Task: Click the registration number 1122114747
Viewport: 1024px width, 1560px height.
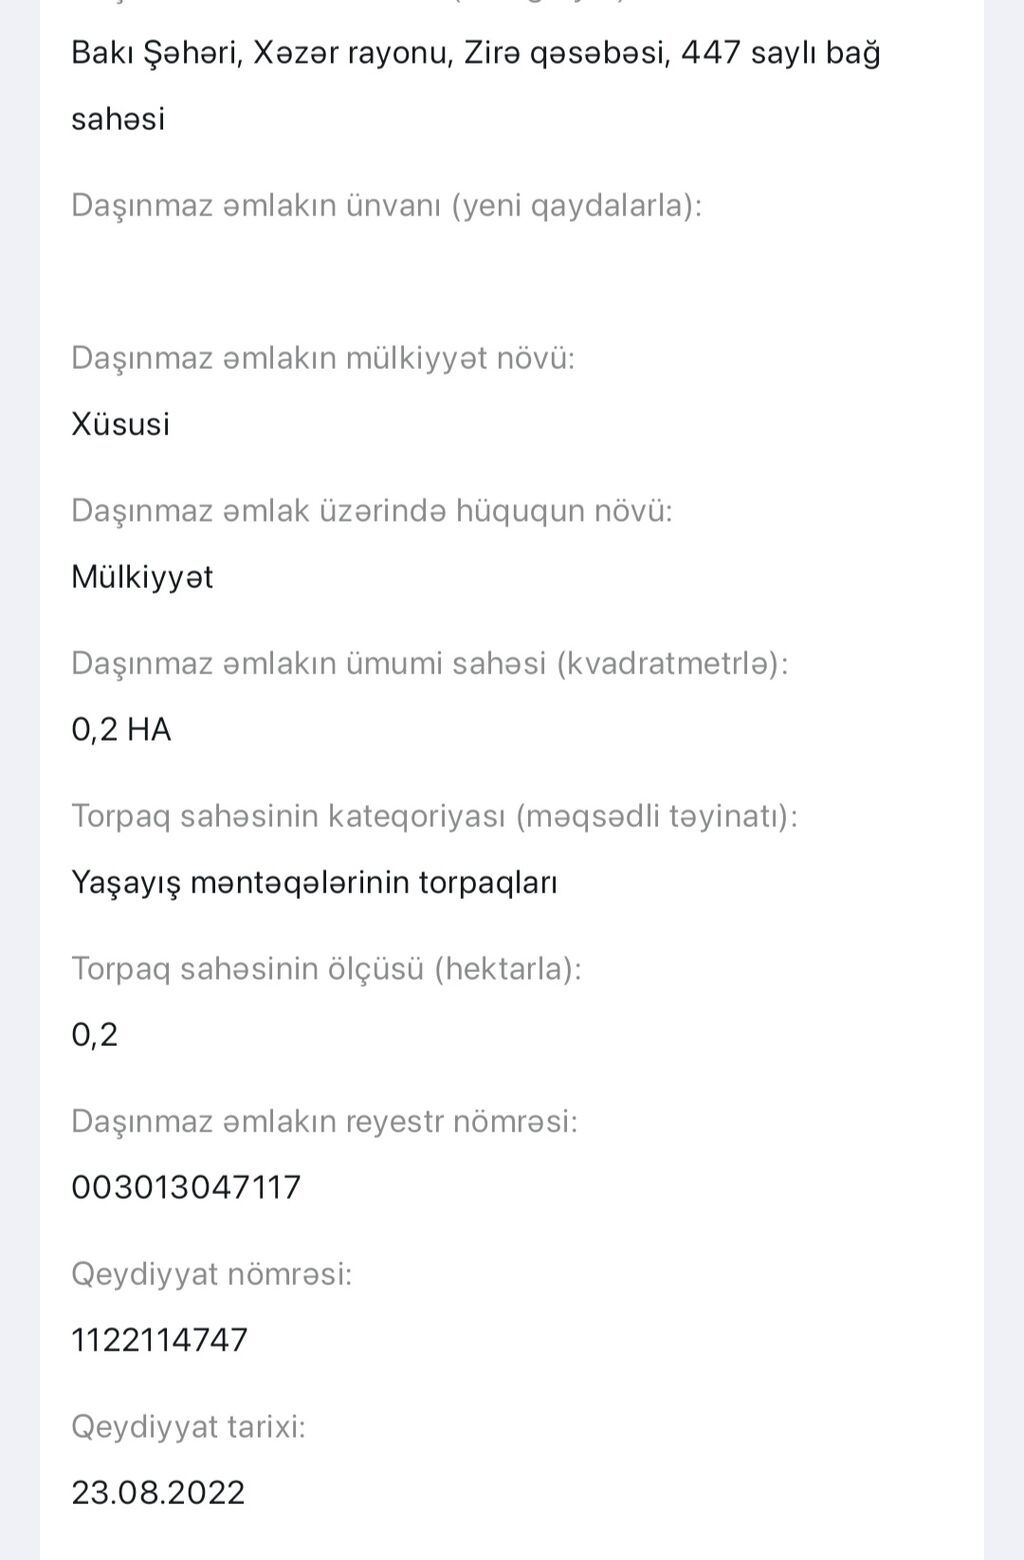Action: click(159, 1340)
